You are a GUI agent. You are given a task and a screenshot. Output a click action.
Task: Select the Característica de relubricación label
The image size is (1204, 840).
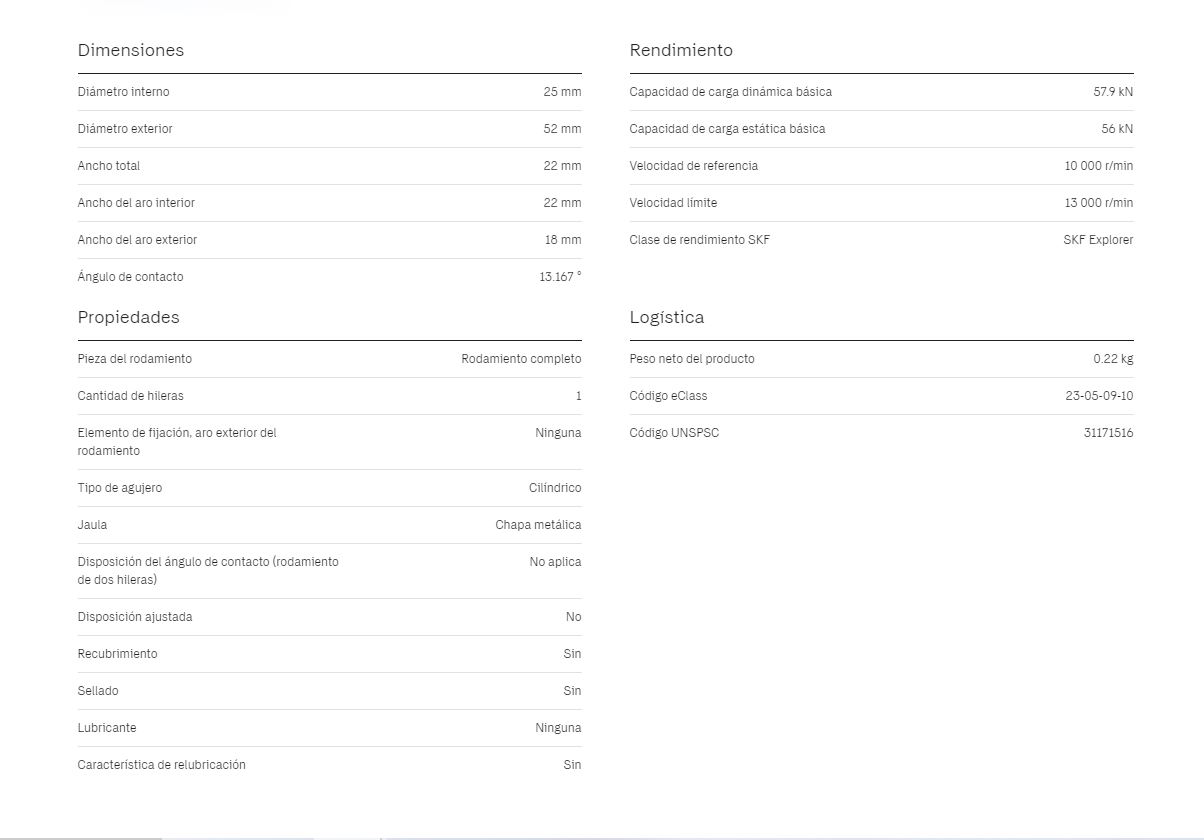pos(162,765)
